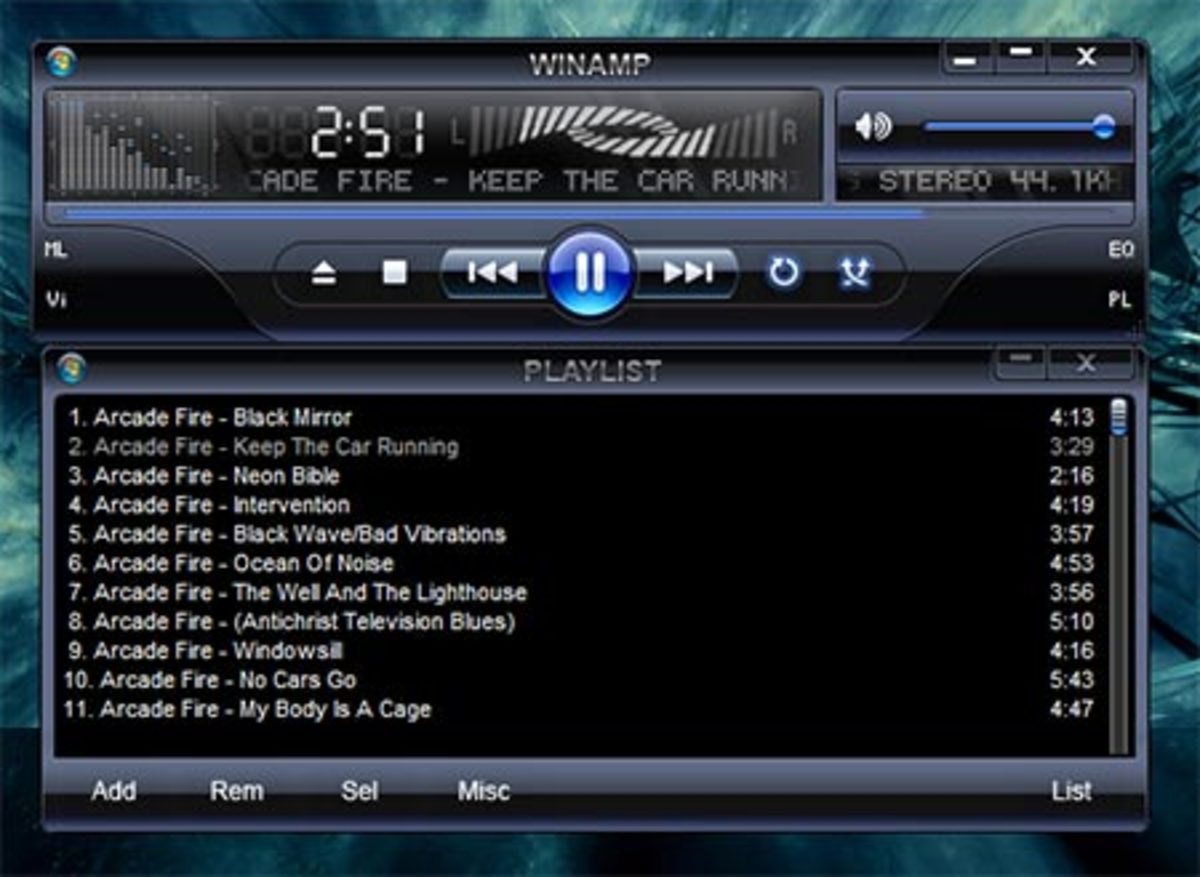
Task: Select track 11 My Body Is A Cage
Action: click(x=581, y=709)
